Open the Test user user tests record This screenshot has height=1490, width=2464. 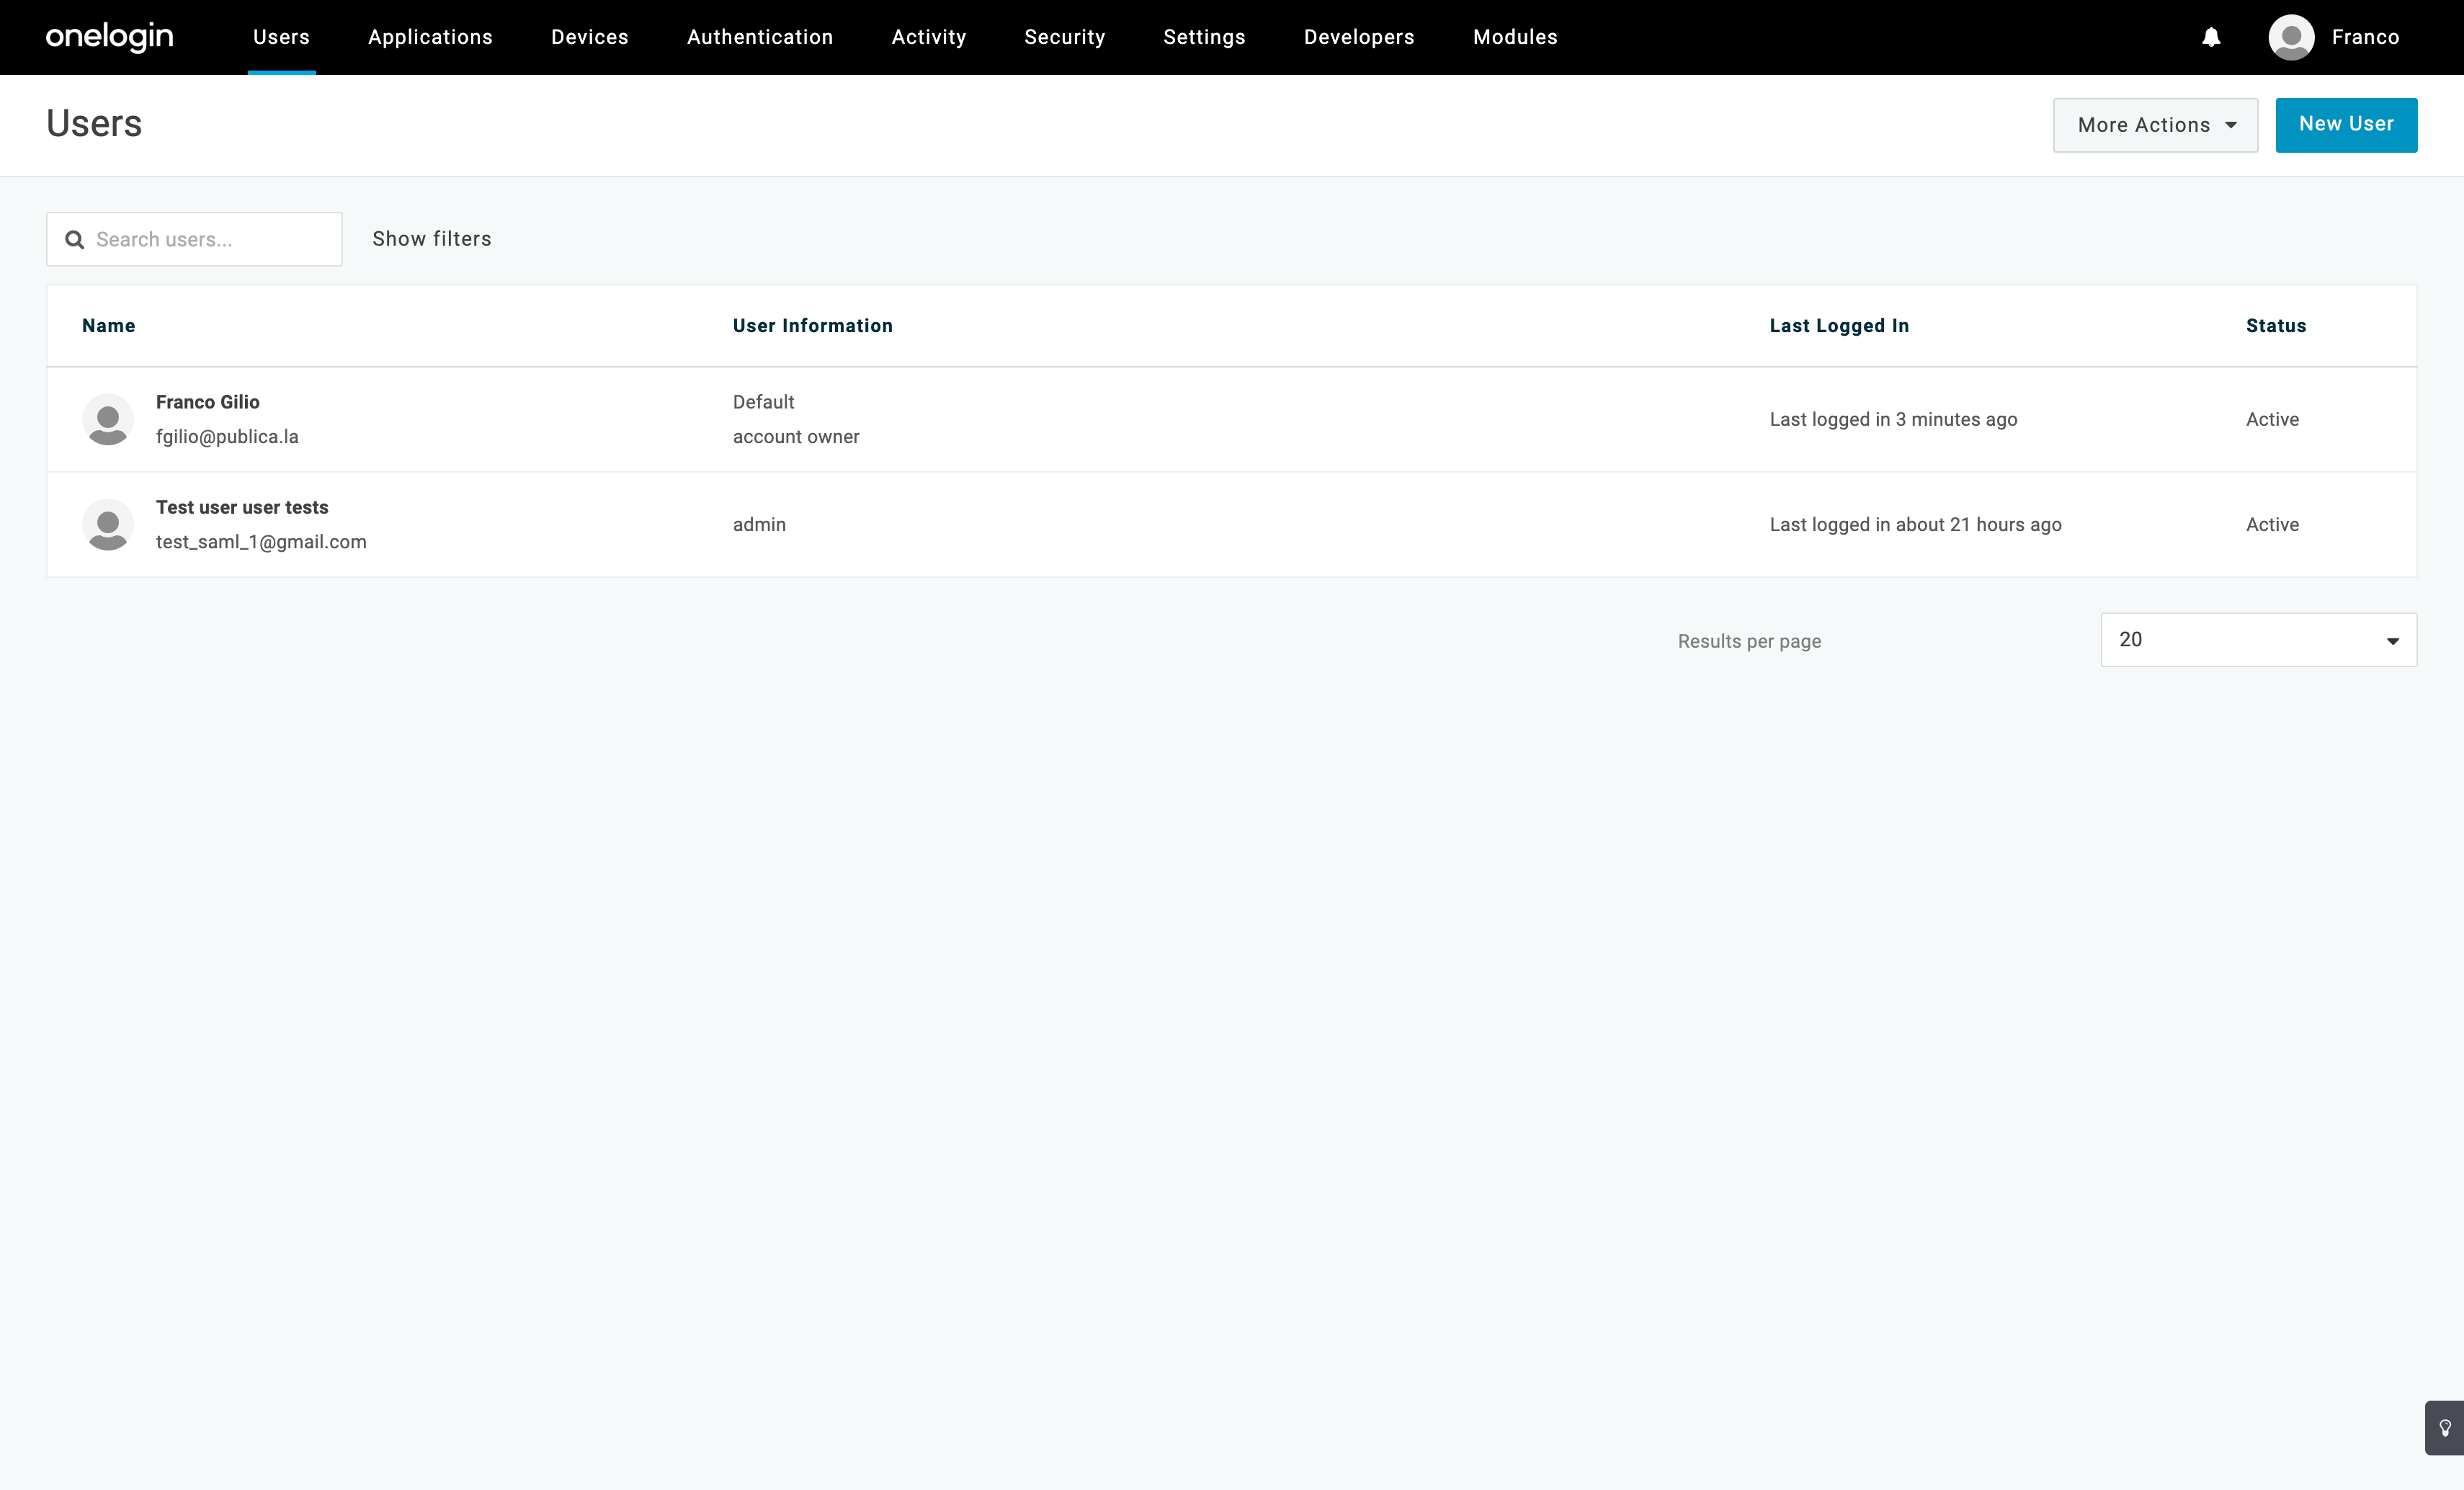(242, 507)
